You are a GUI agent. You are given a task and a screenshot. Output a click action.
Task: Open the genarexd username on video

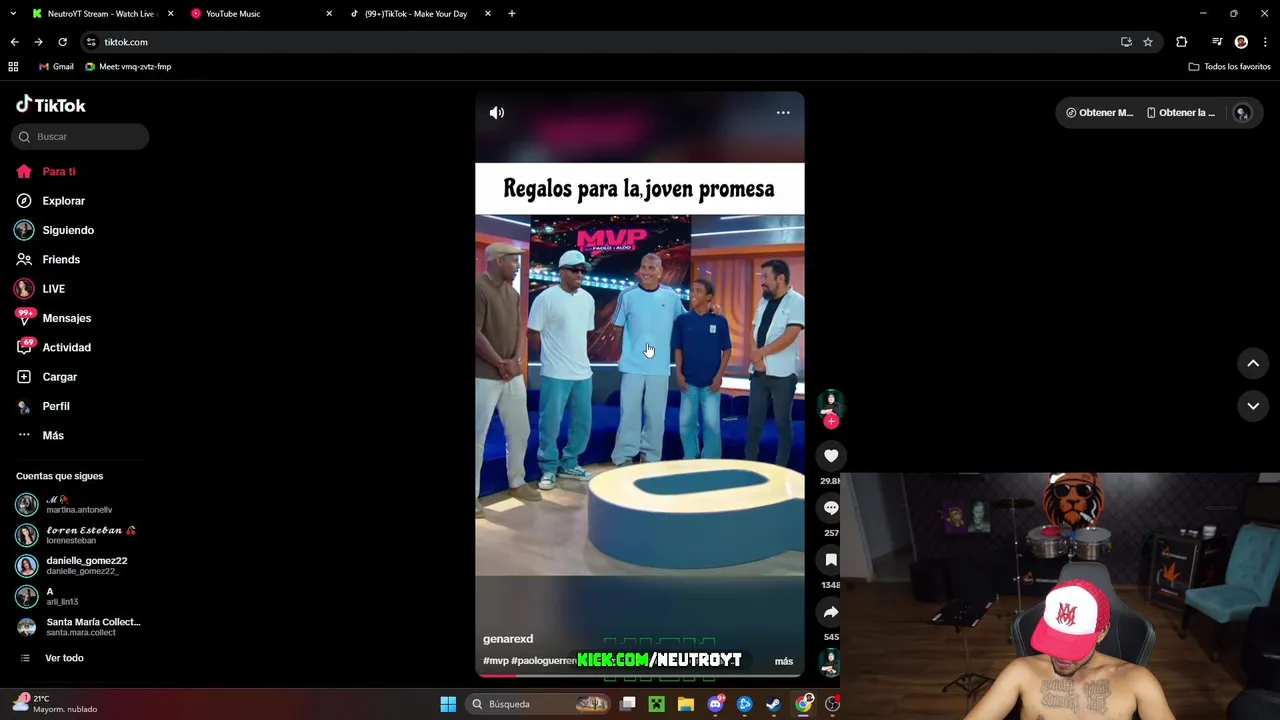(508, 639)
